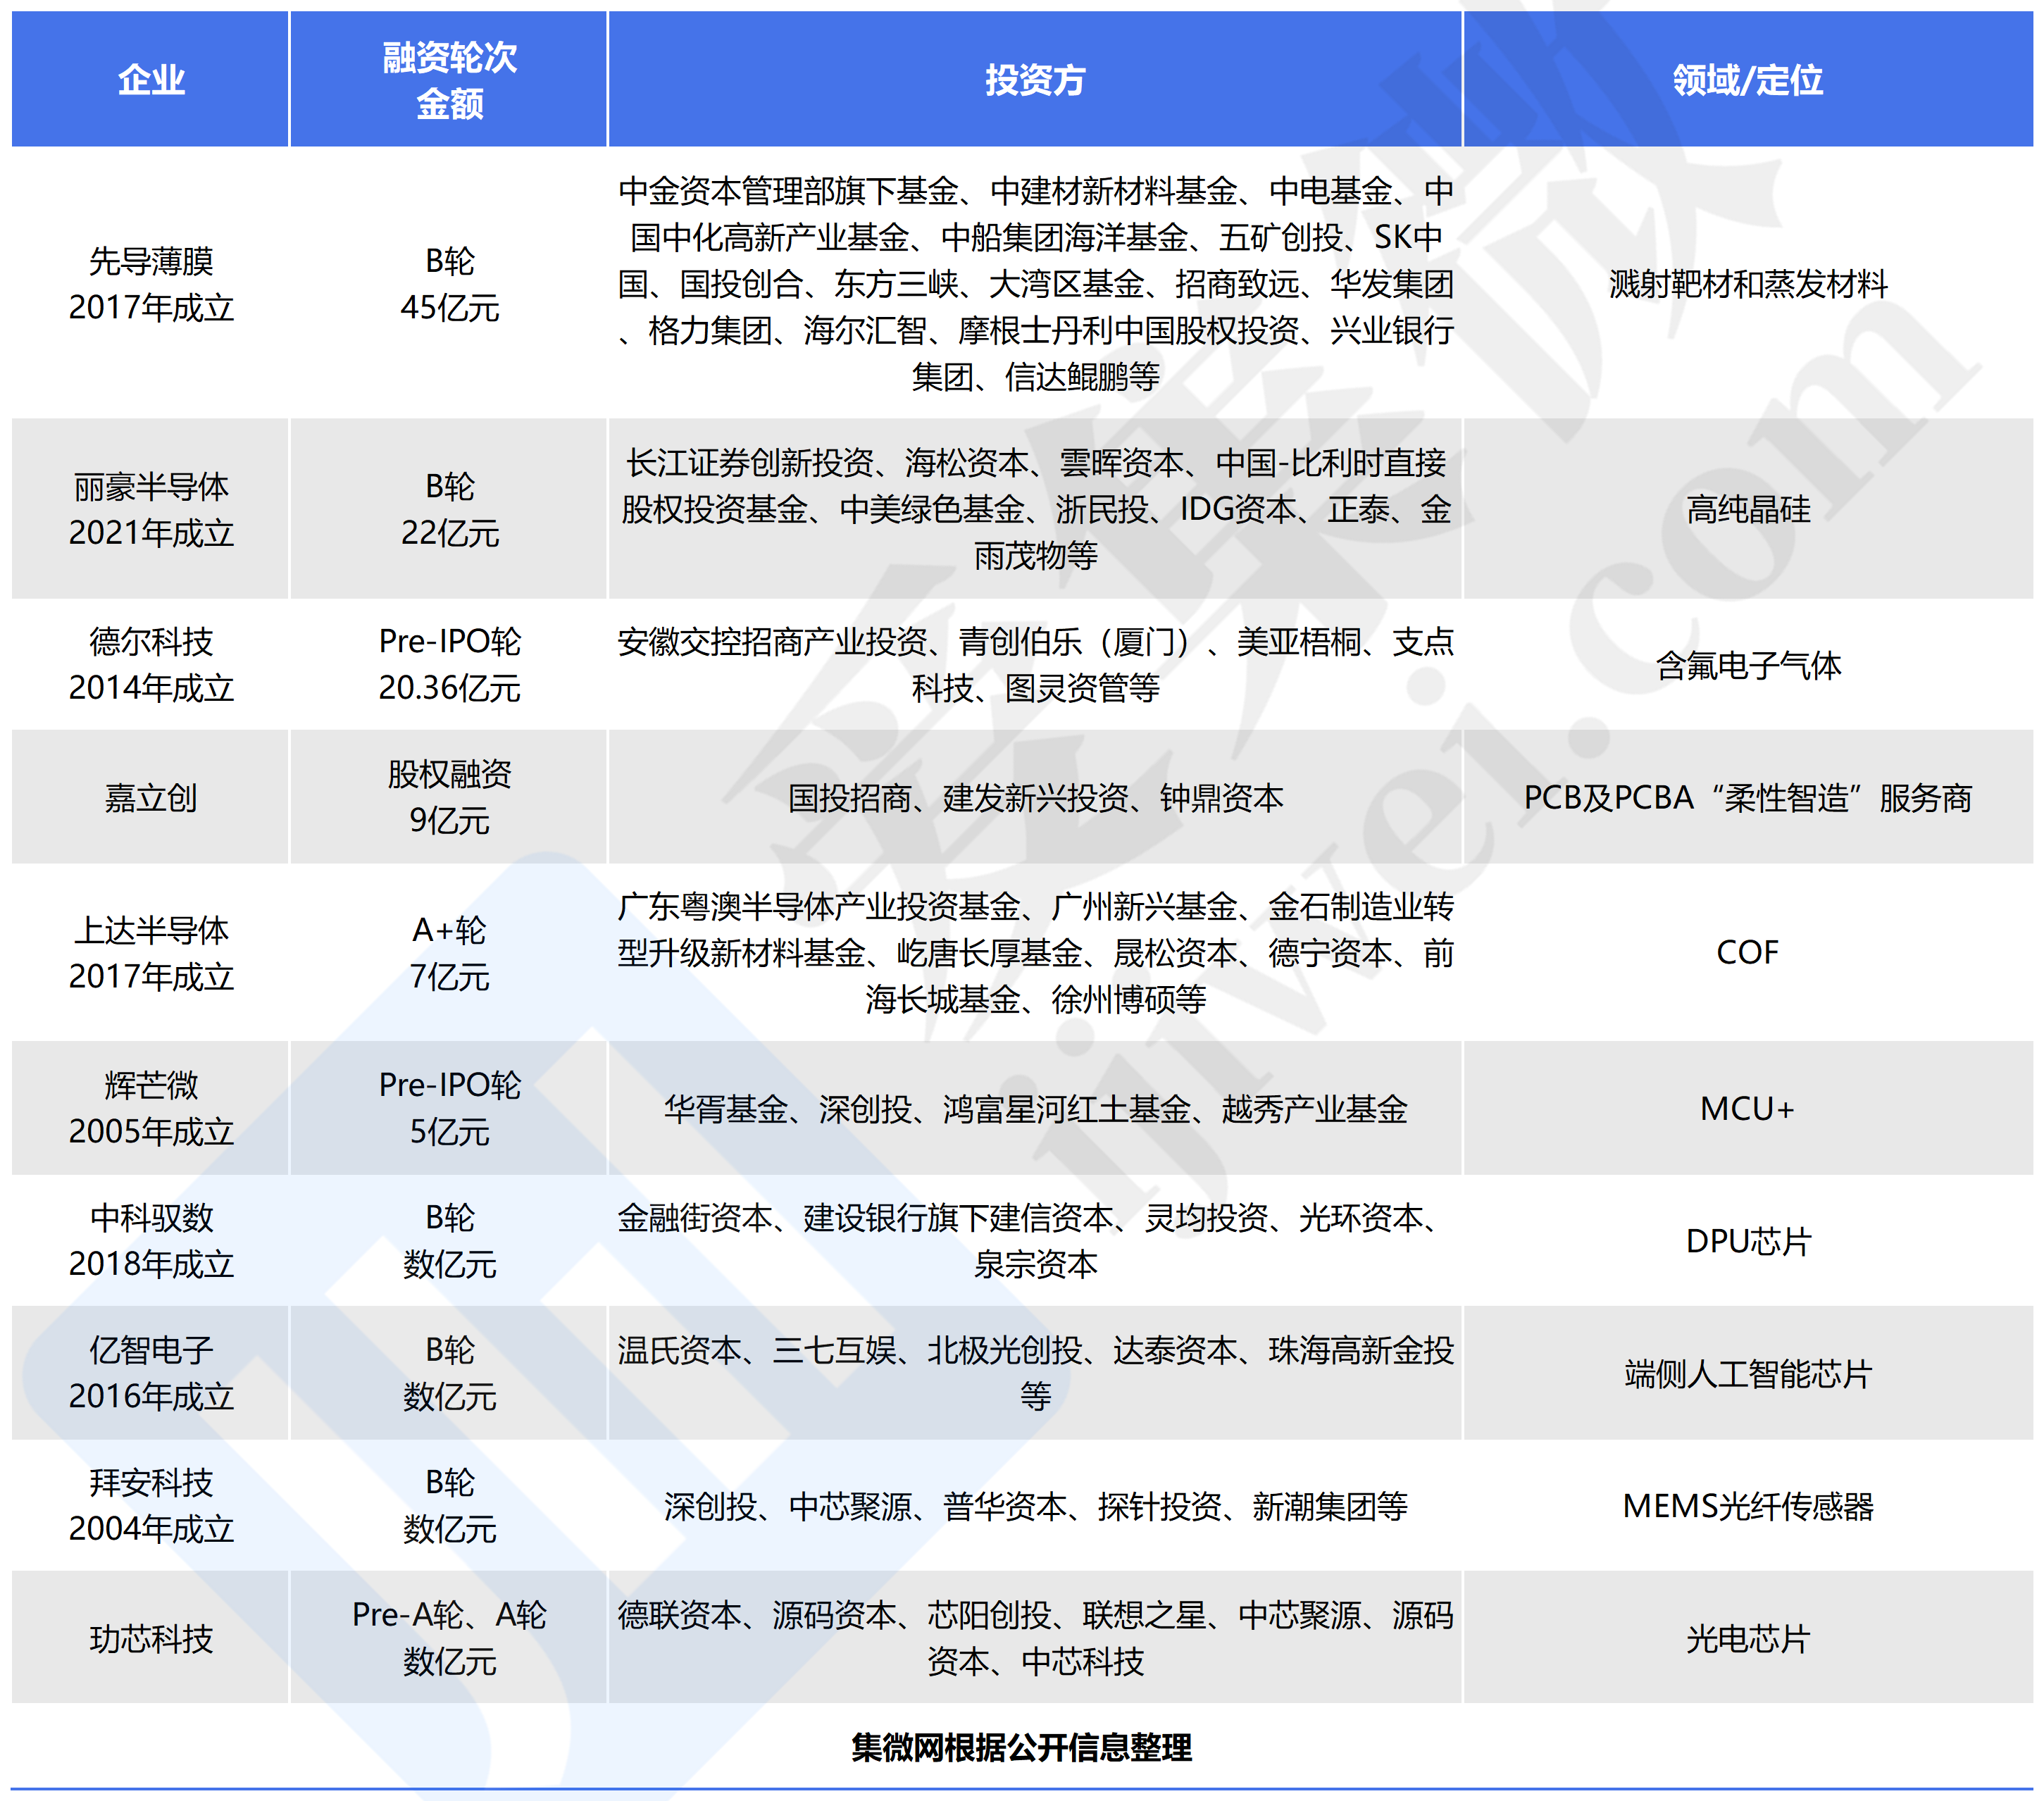Screen dimensions: 2044x1801
Task: Select the 玏芯科技 company cell
Action: pos(150,1638)
